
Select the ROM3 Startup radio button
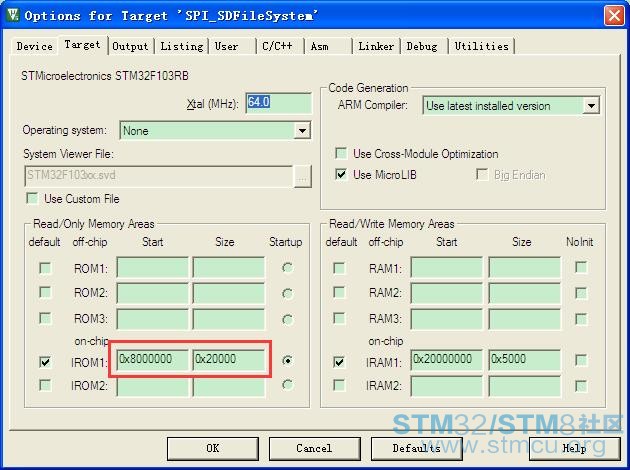(x=287, y=320)
